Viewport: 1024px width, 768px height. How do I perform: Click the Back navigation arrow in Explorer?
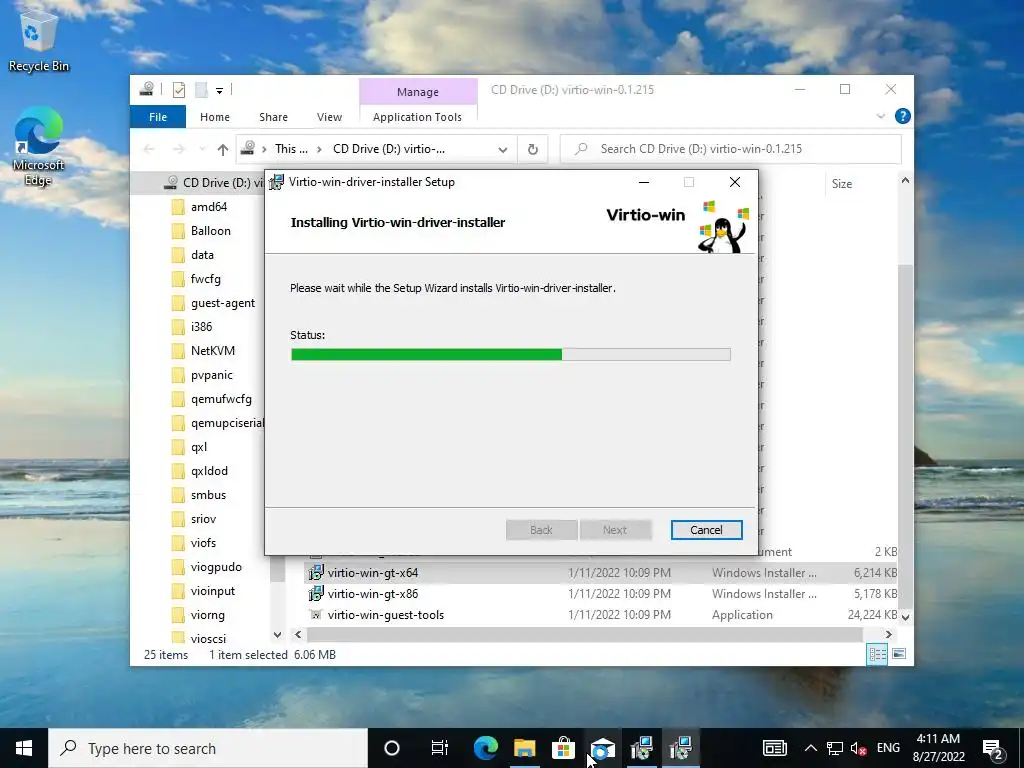[x=149, y=150]
